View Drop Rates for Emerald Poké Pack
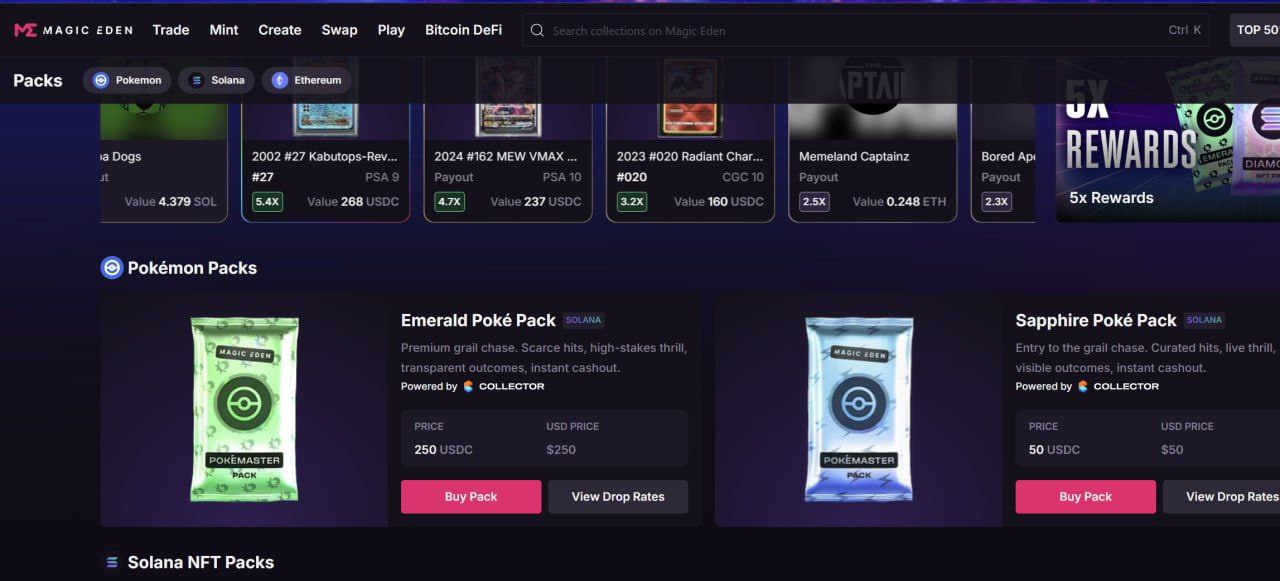This screenshot has width=1280, height=581. (x=618, y=497)
